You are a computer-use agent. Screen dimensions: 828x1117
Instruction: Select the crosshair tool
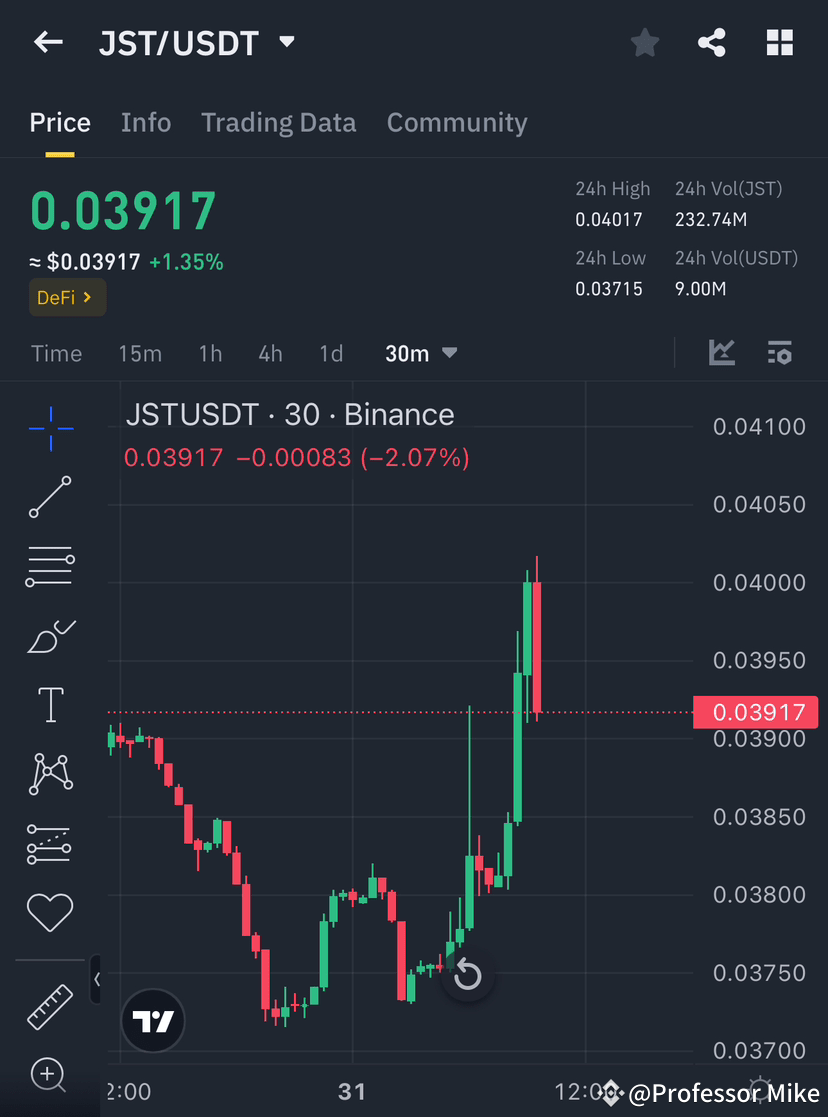point(50,428)
